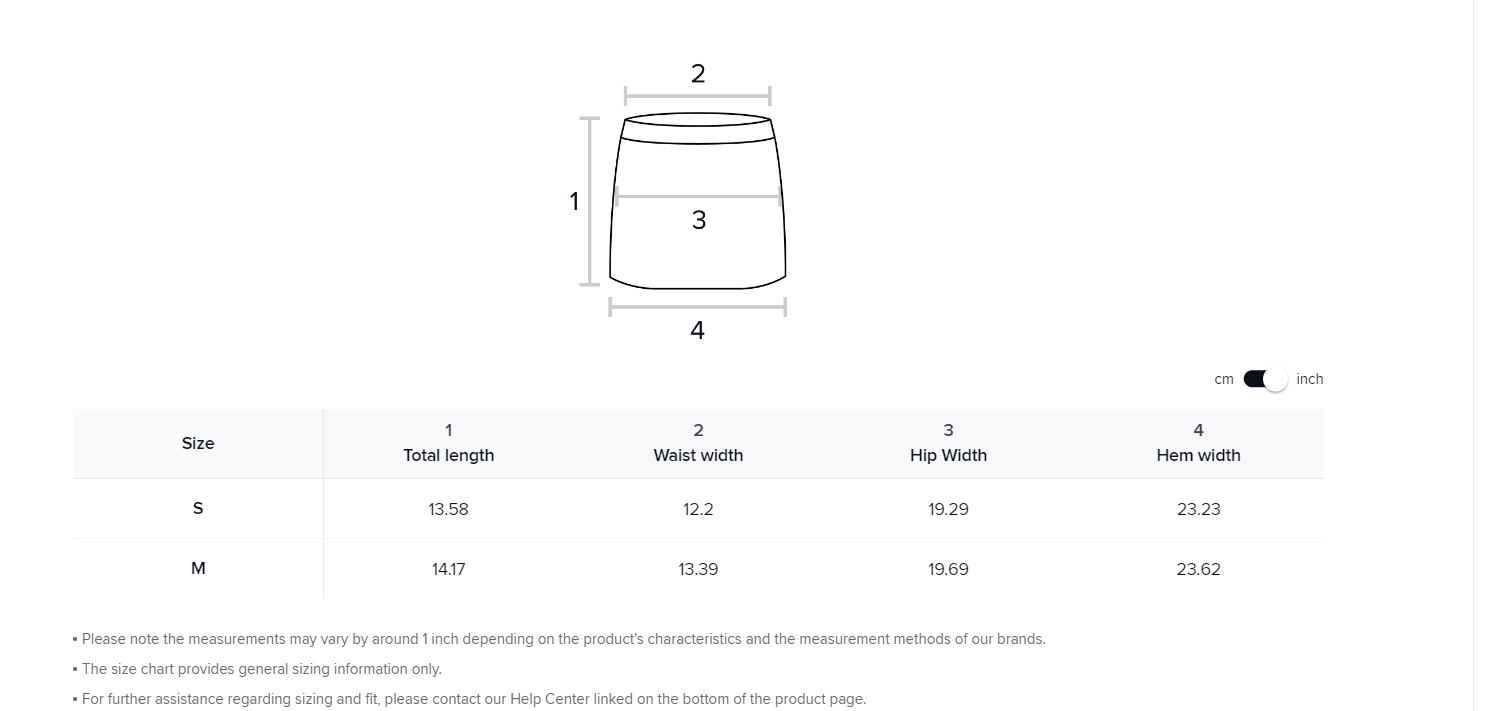Image resolution: width=1498 pixels, height=711 pixels.
Task: Click the 13.58 total length value
Action: (448, 509)
